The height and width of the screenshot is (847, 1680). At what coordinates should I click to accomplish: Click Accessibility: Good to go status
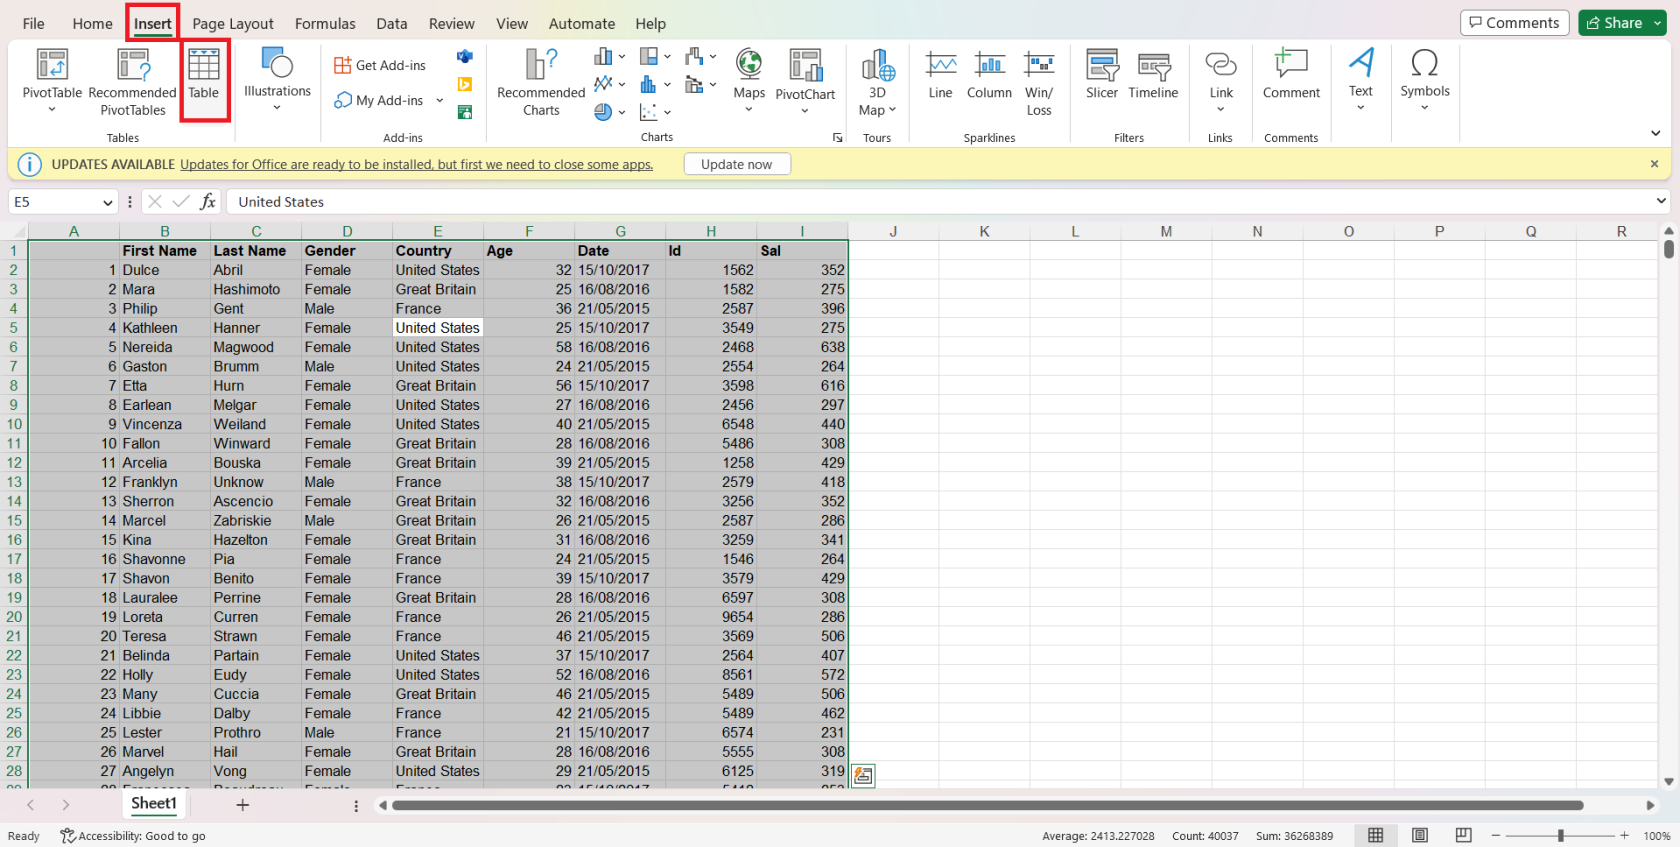tap(133, 836)
